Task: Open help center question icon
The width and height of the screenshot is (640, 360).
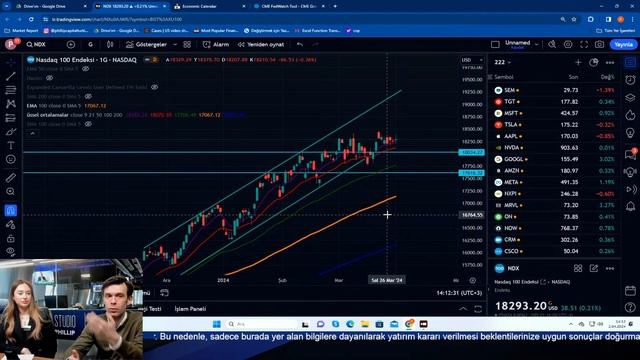Action: pos(630,307)
